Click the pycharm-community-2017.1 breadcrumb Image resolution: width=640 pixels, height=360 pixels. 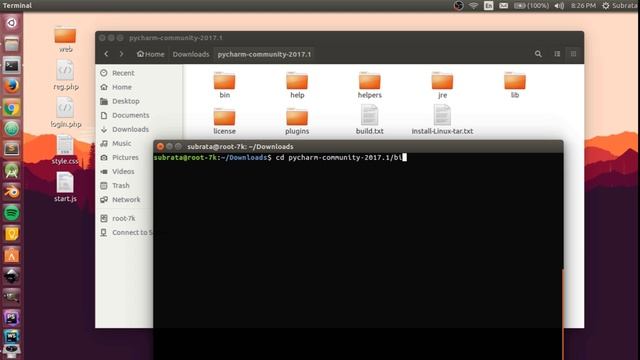[x=264, y=54]
